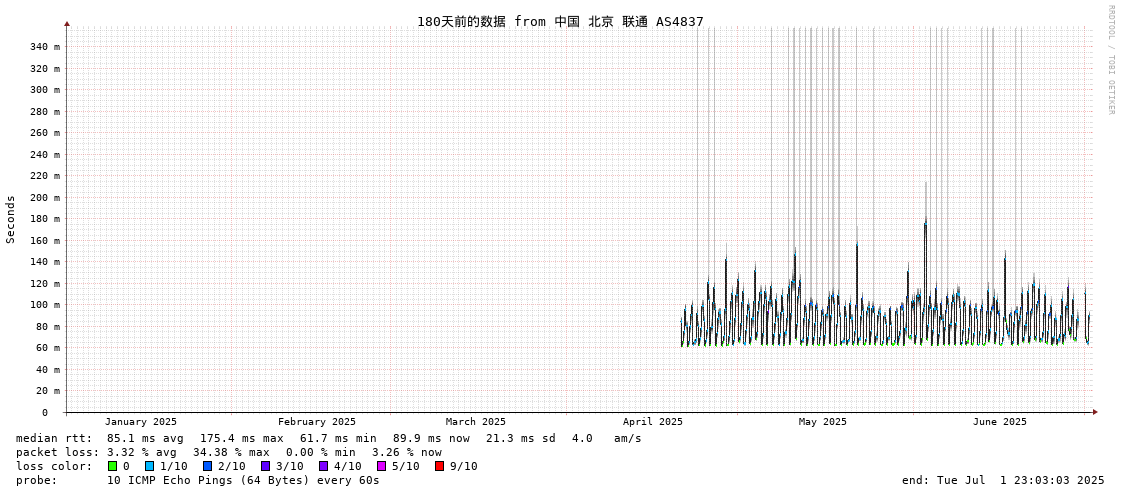Click the '300 m' y-axis value
Viewport: 1121px width, 494px height.
coord(44,90)
